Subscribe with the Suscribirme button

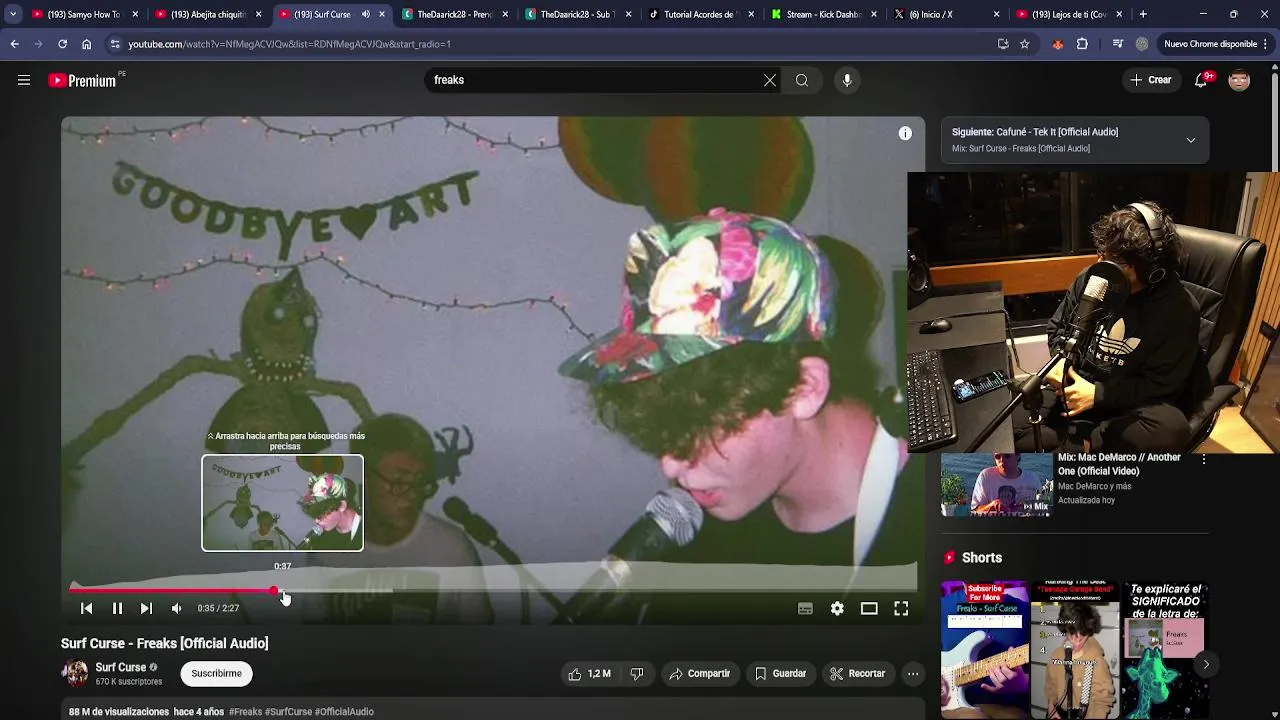click(216, 674)
